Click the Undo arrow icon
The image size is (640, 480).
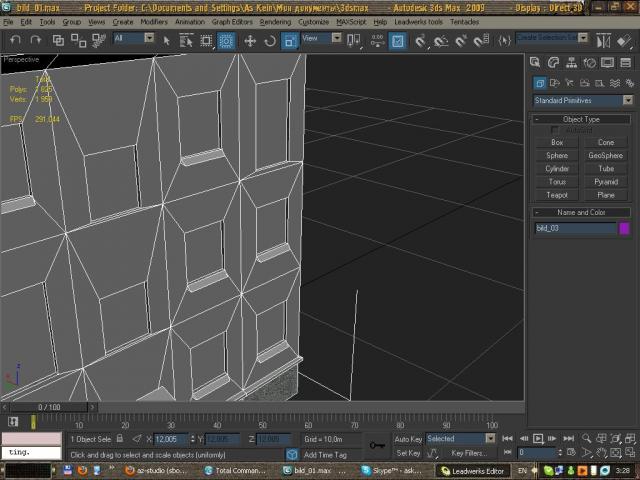13,40
